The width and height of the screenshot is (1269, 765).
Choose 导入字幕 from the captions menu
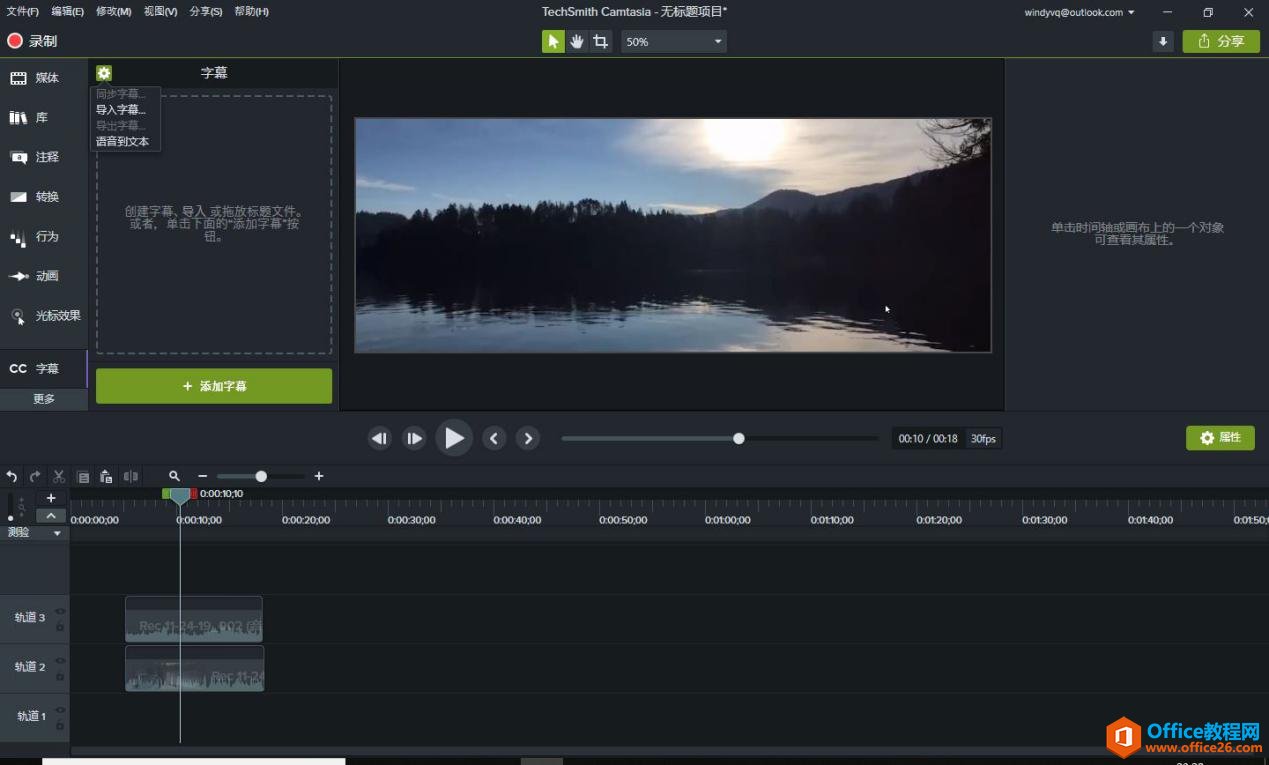click(120, 110)
